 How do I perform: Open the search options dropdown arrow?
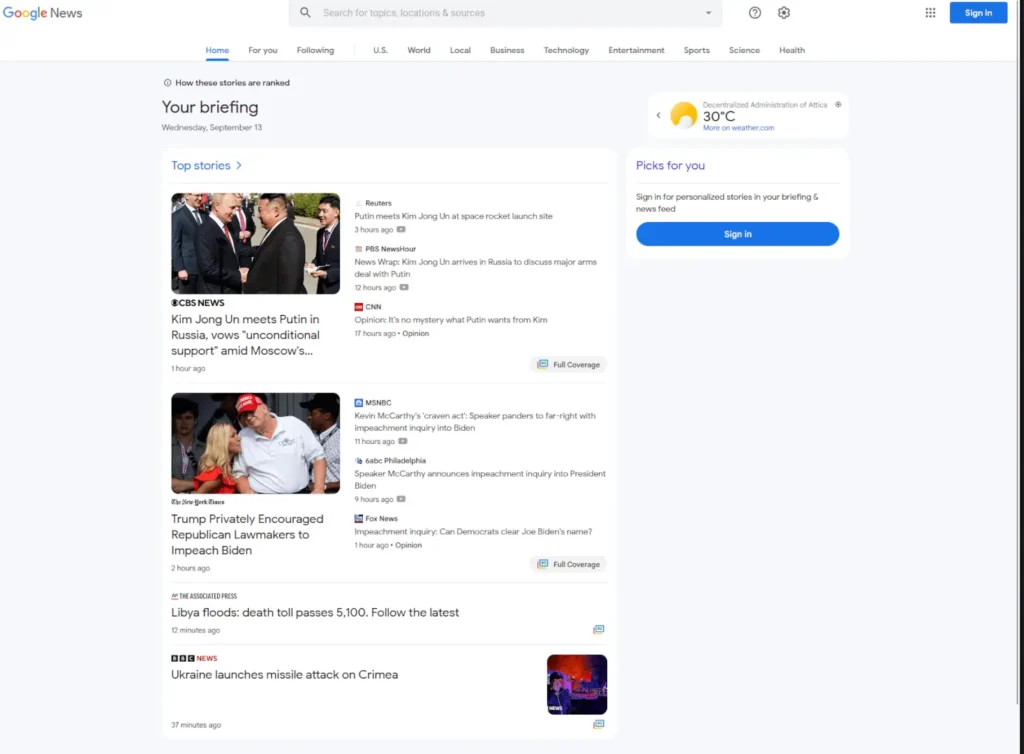coord(708,13)
